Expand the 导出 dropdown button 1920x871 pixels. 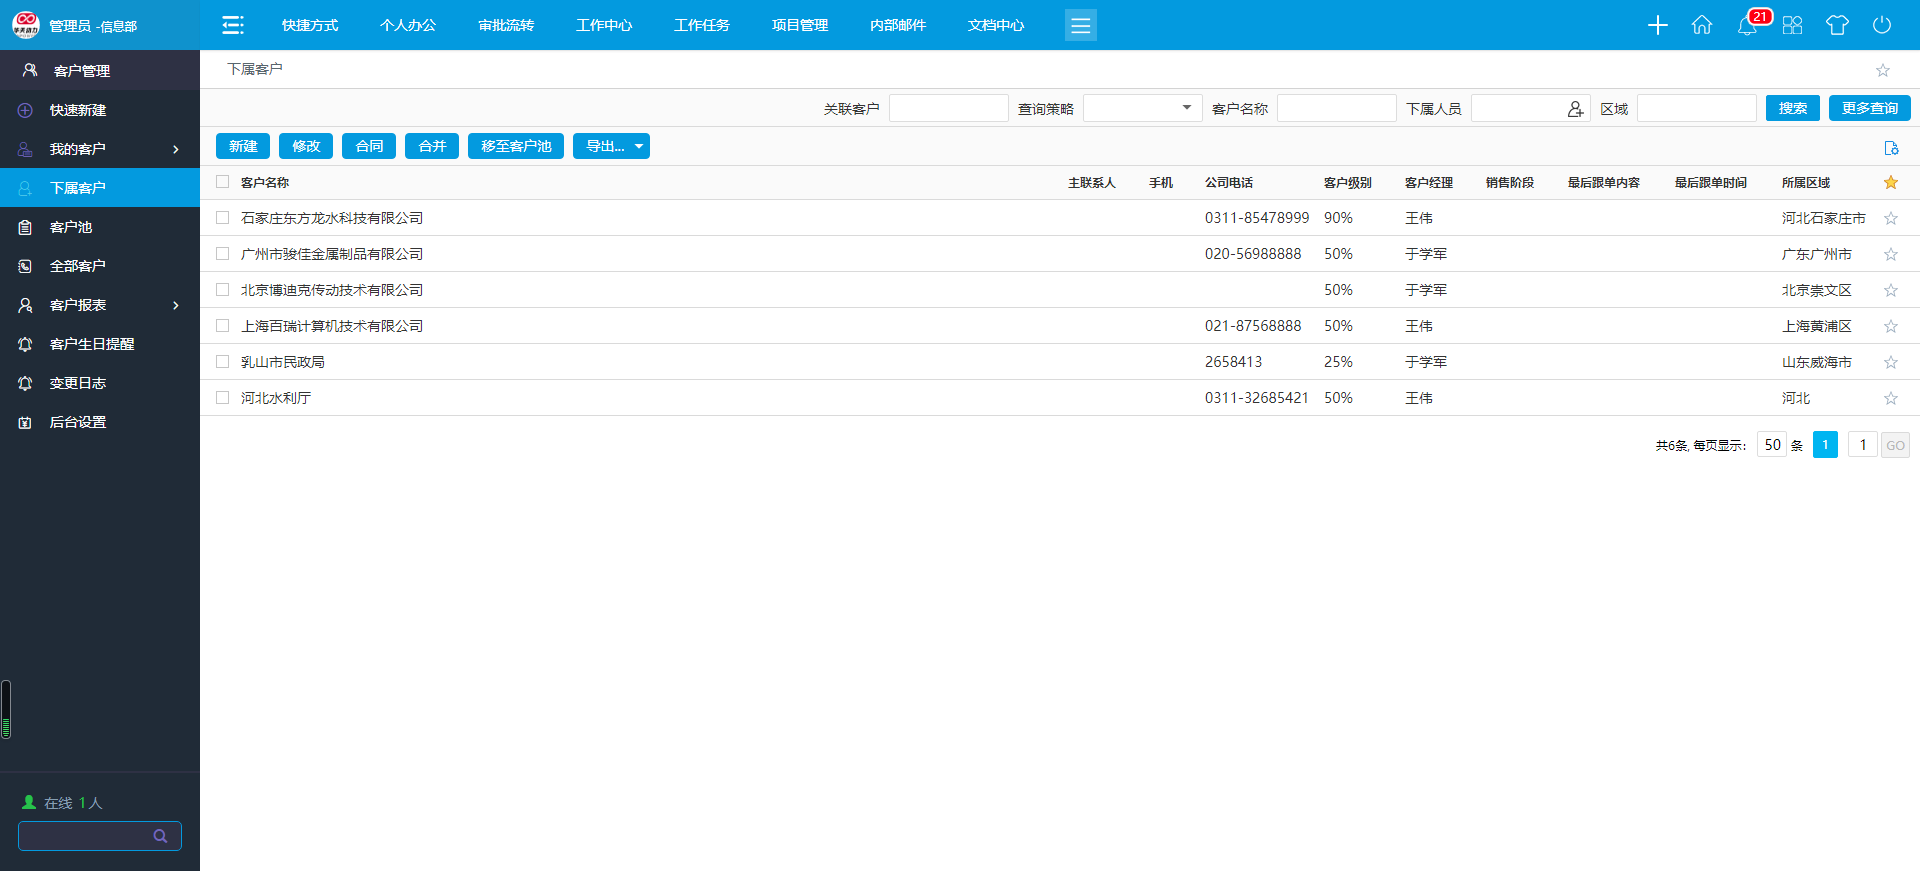tap(611, 146)
